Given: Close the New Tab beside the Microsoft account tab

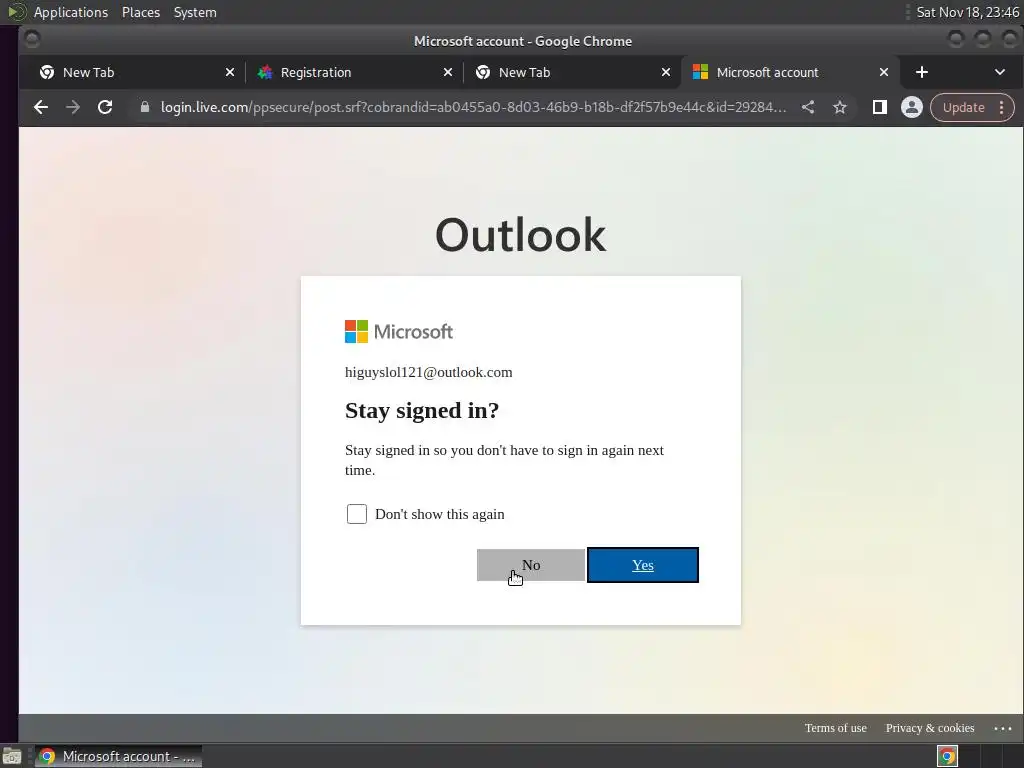Looking at the screenshot, I should (x=665, y=72).
